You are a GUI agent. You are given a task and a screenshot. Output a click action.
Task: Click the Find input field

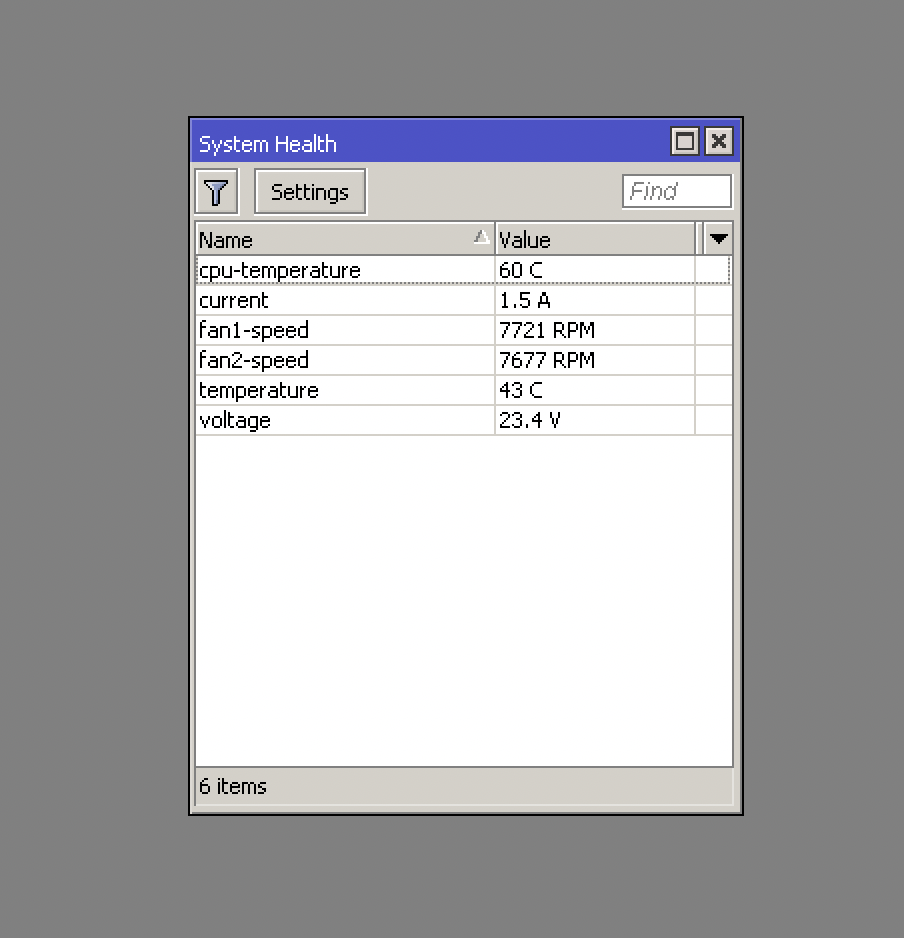pyautogui.click(x=677, y=191)
